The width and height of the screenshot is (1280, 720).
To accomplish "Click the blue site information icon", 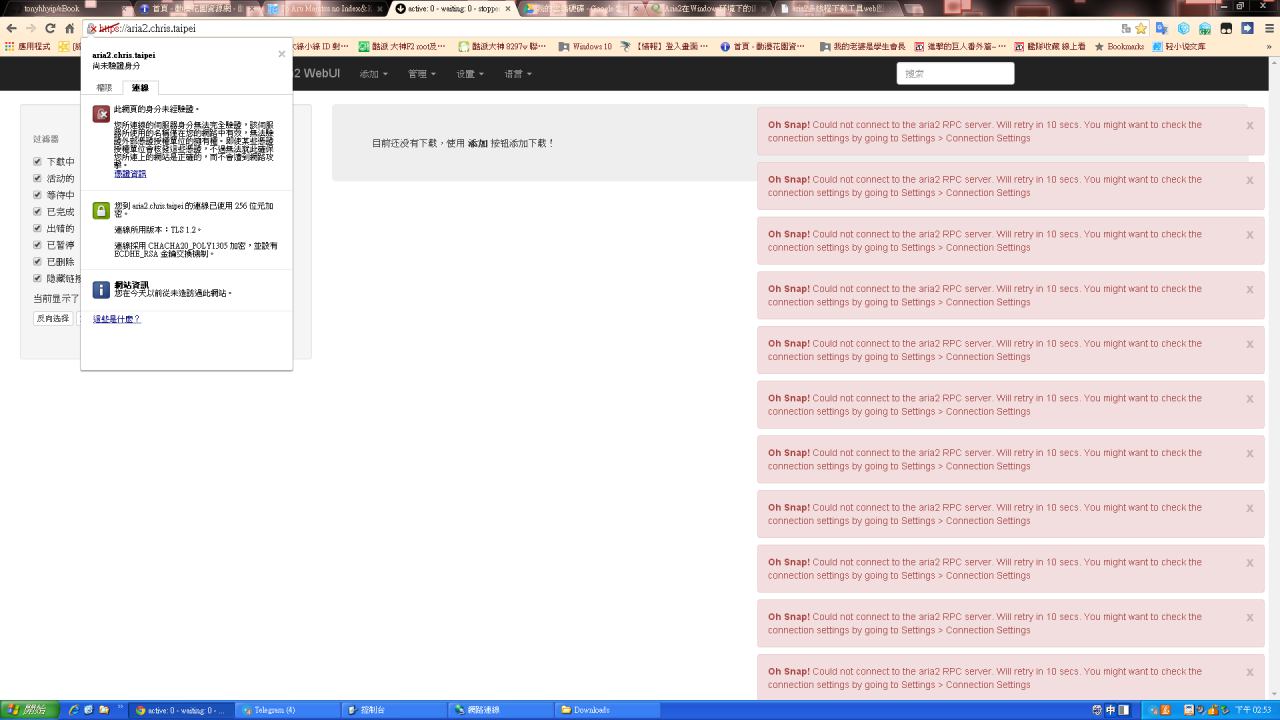I will [101, 289].
